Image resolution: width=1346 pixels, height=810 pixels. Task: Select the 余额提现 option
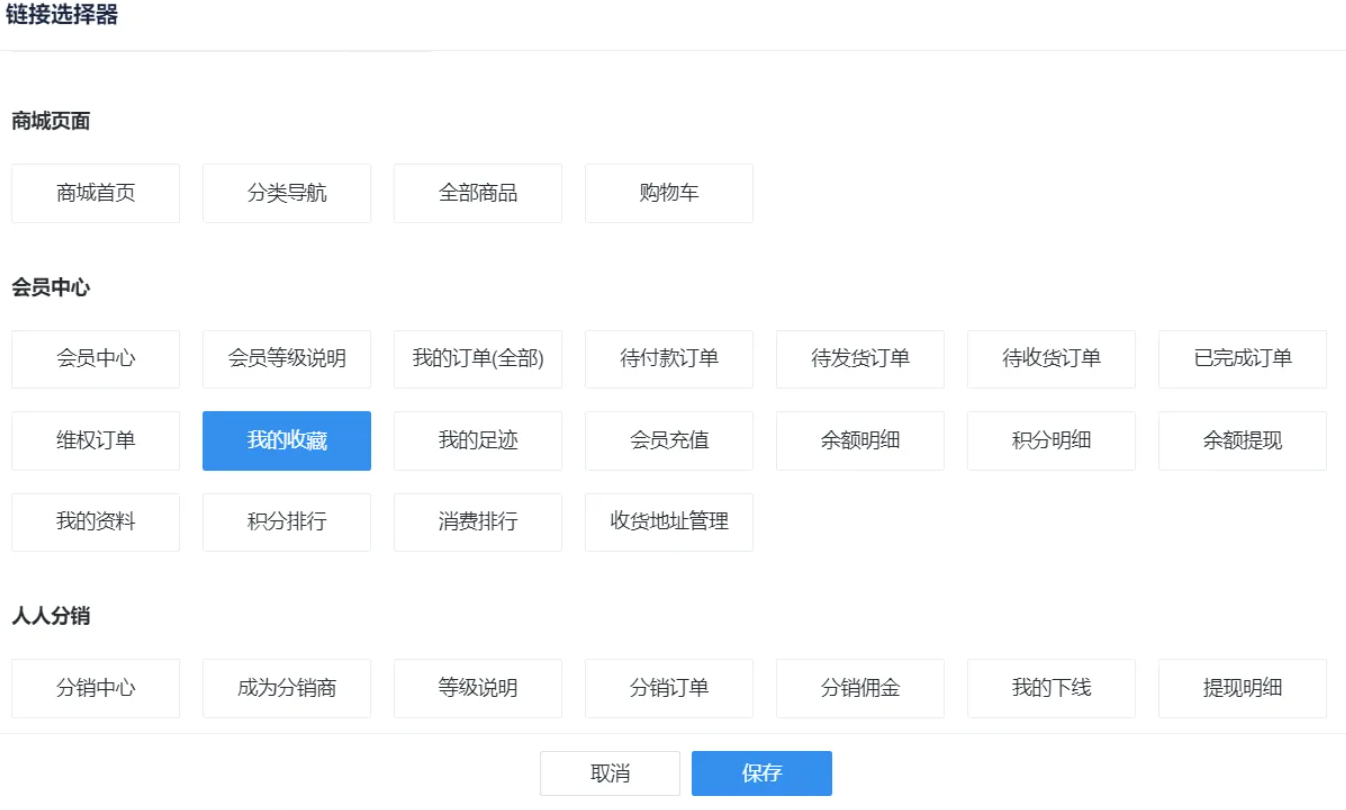tap(1242, 441)
